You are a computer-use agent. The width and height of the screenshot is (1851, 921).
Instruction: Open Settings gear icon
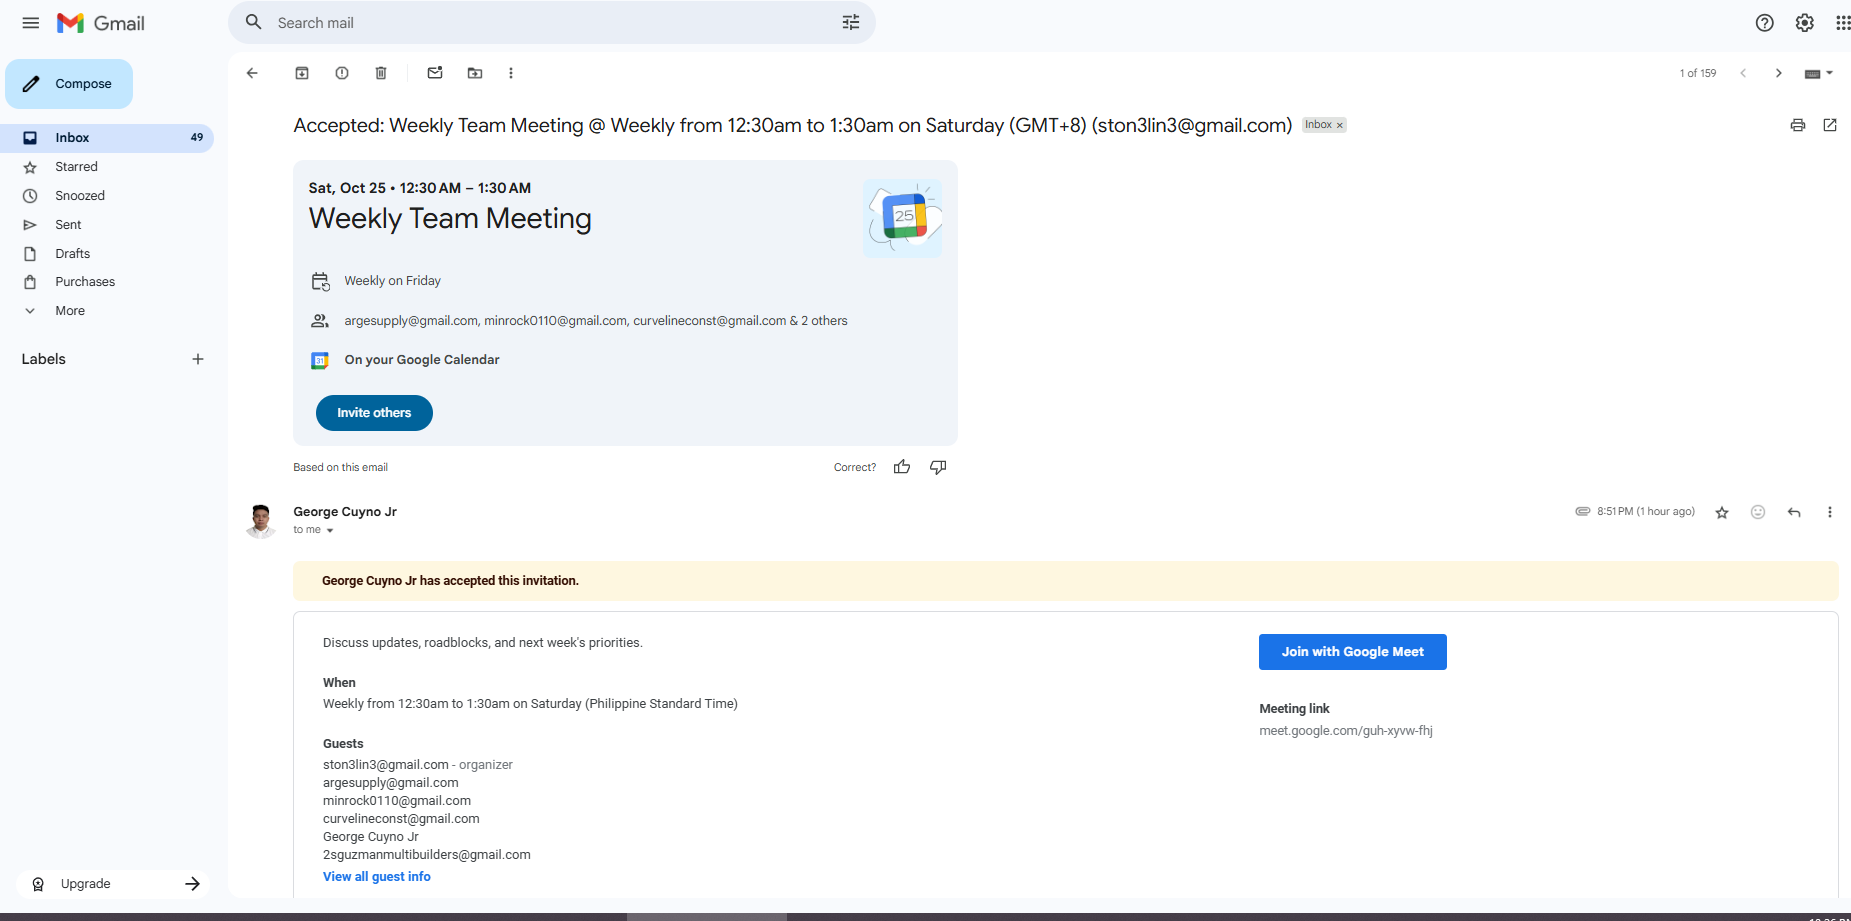click(x=1805, y=23)
